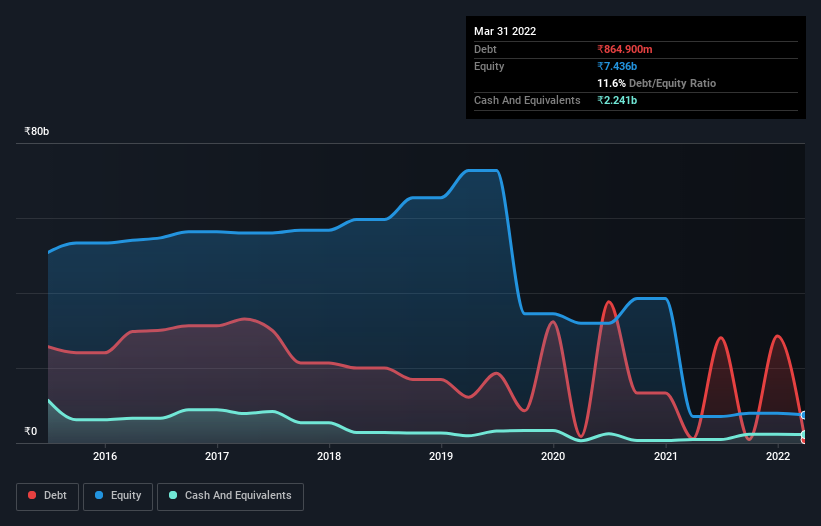Click the Cash And Equivalents end-point marker
This screenshot has width=821, height=526.
click(804, 434)
